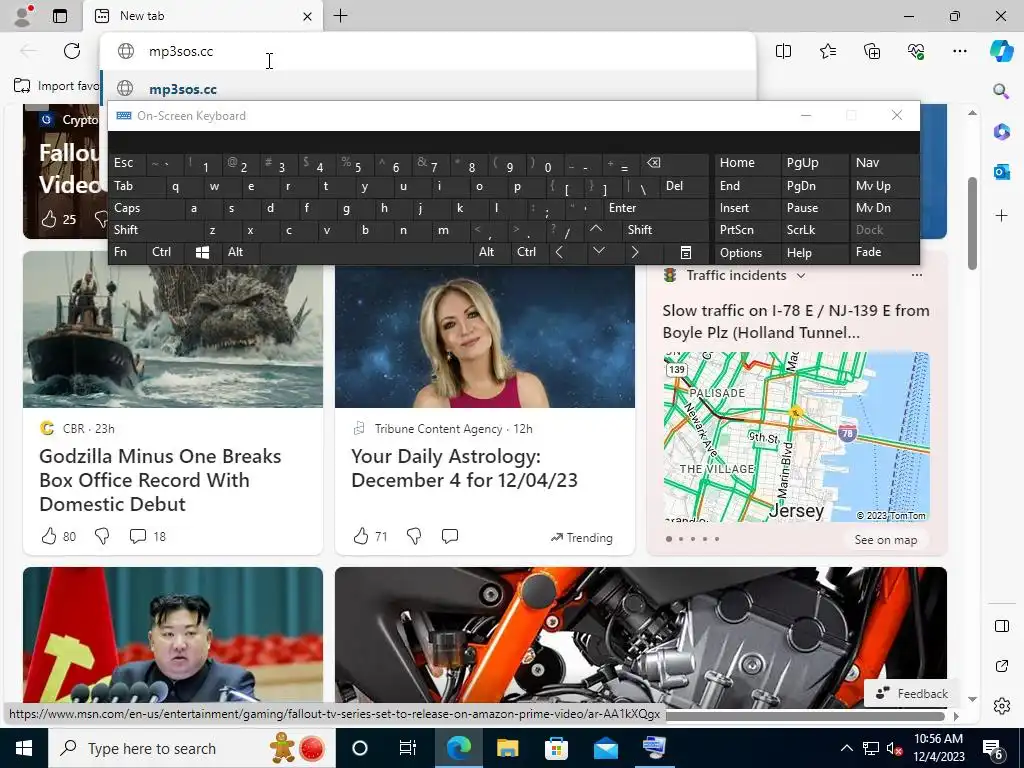Open Microsoft 365 sidebar icon
1024x768 pixels.
click(1001, 131)
